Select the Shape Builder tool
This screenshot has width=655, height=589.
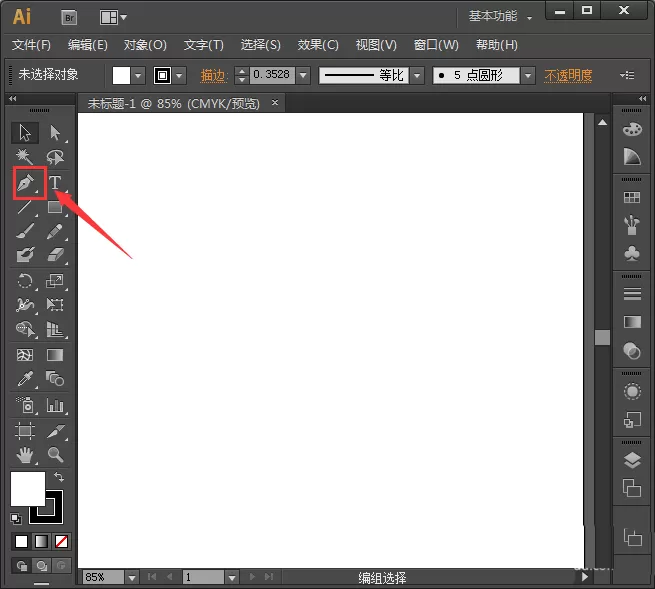pos(25,329)
